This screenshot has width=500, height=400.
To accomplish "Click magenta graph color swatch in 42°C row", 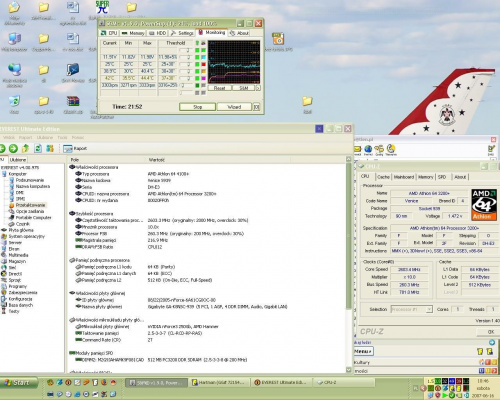I will pyautogui.click(x=203, y=78).
